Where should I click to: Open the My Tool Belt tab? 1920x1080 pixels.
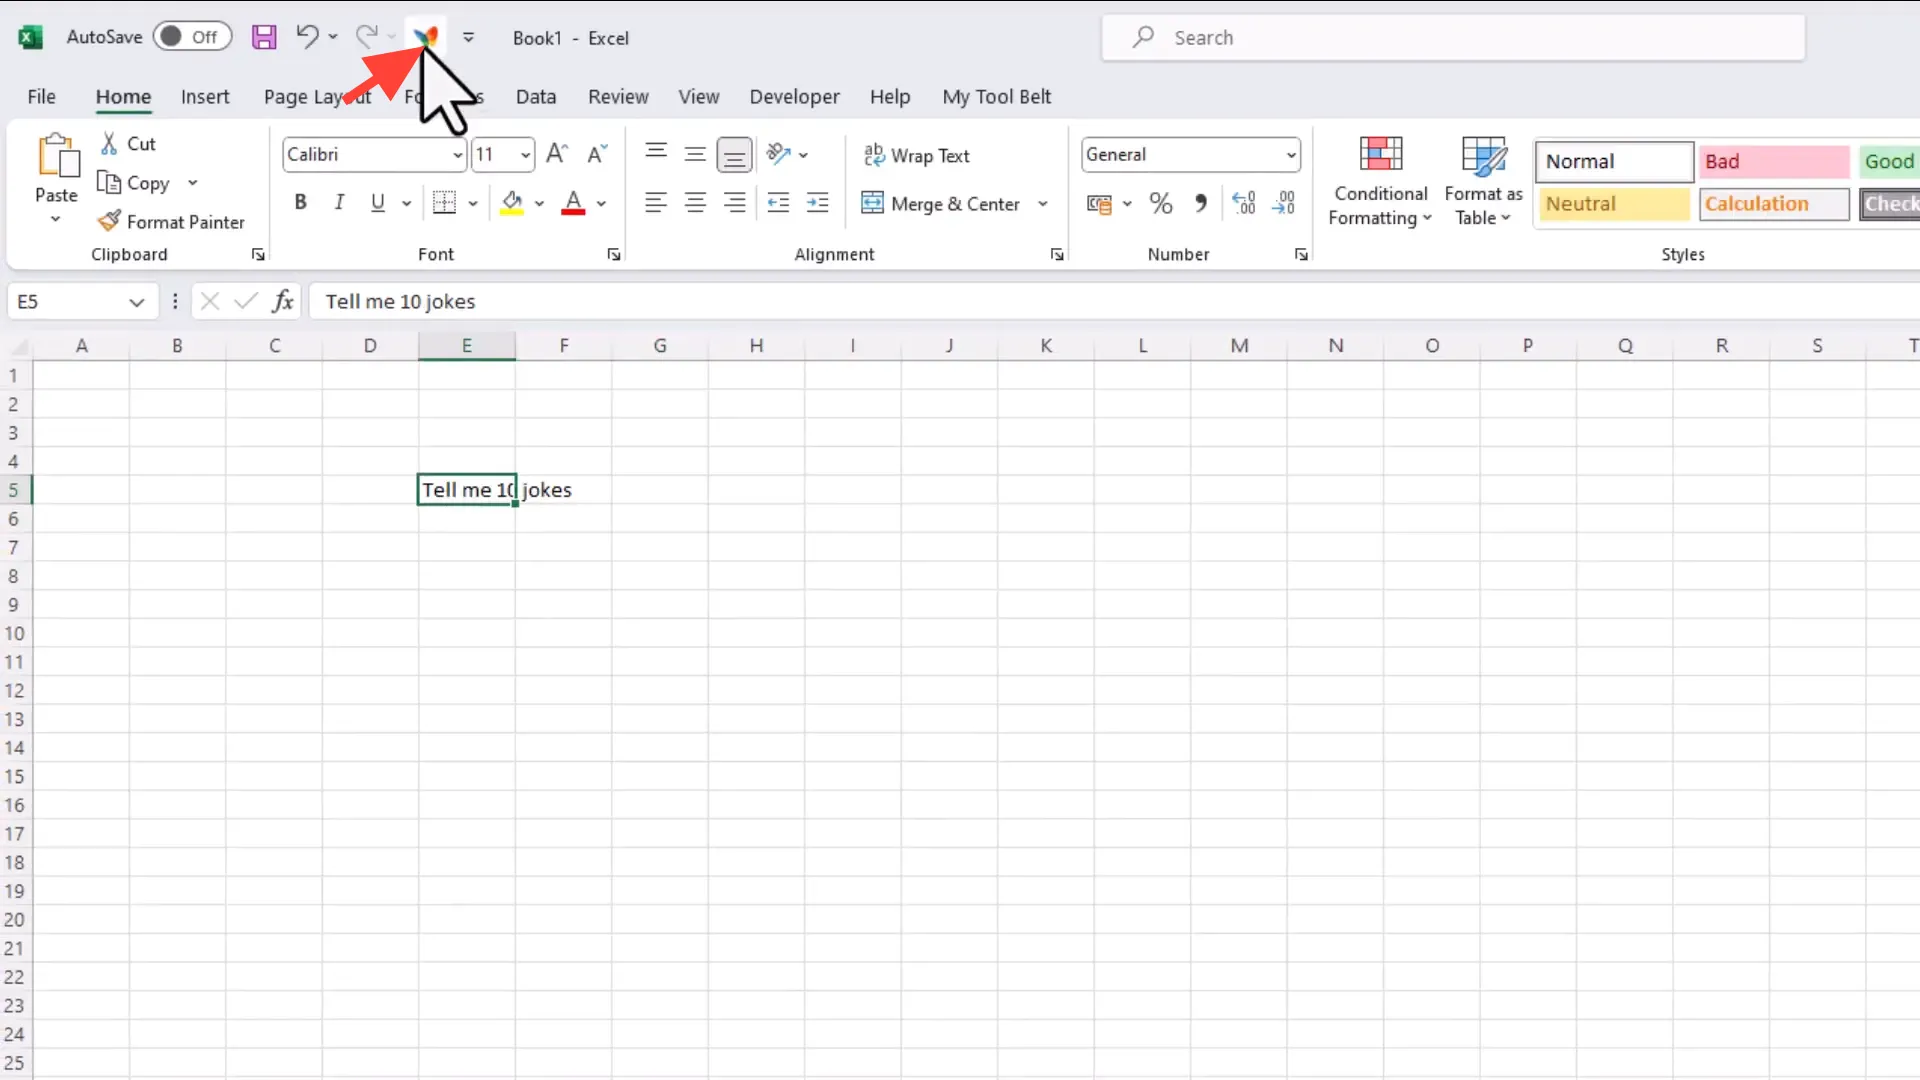[996, 96]
